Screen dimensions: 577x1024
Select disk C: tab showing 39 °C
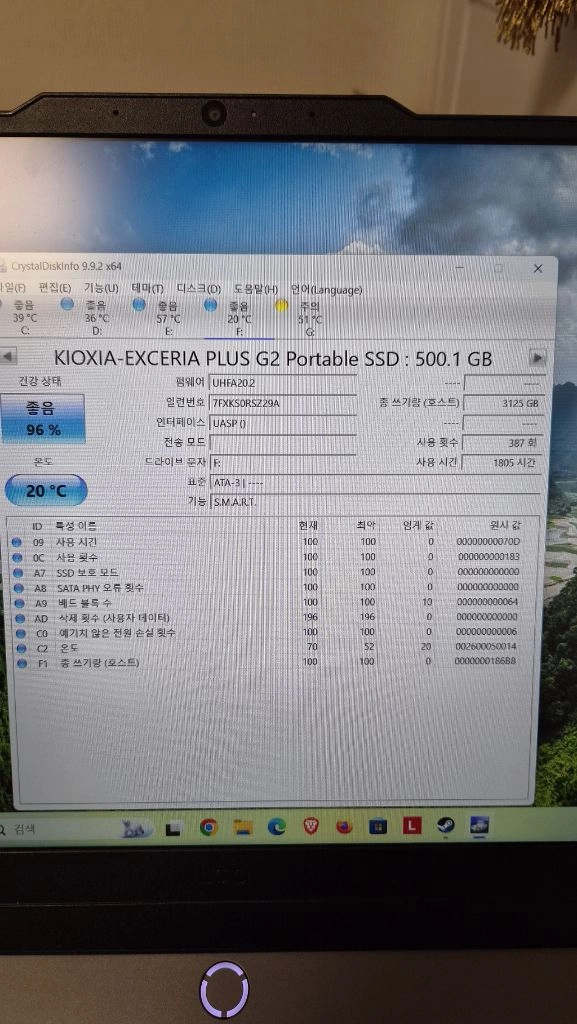(25, 317)
